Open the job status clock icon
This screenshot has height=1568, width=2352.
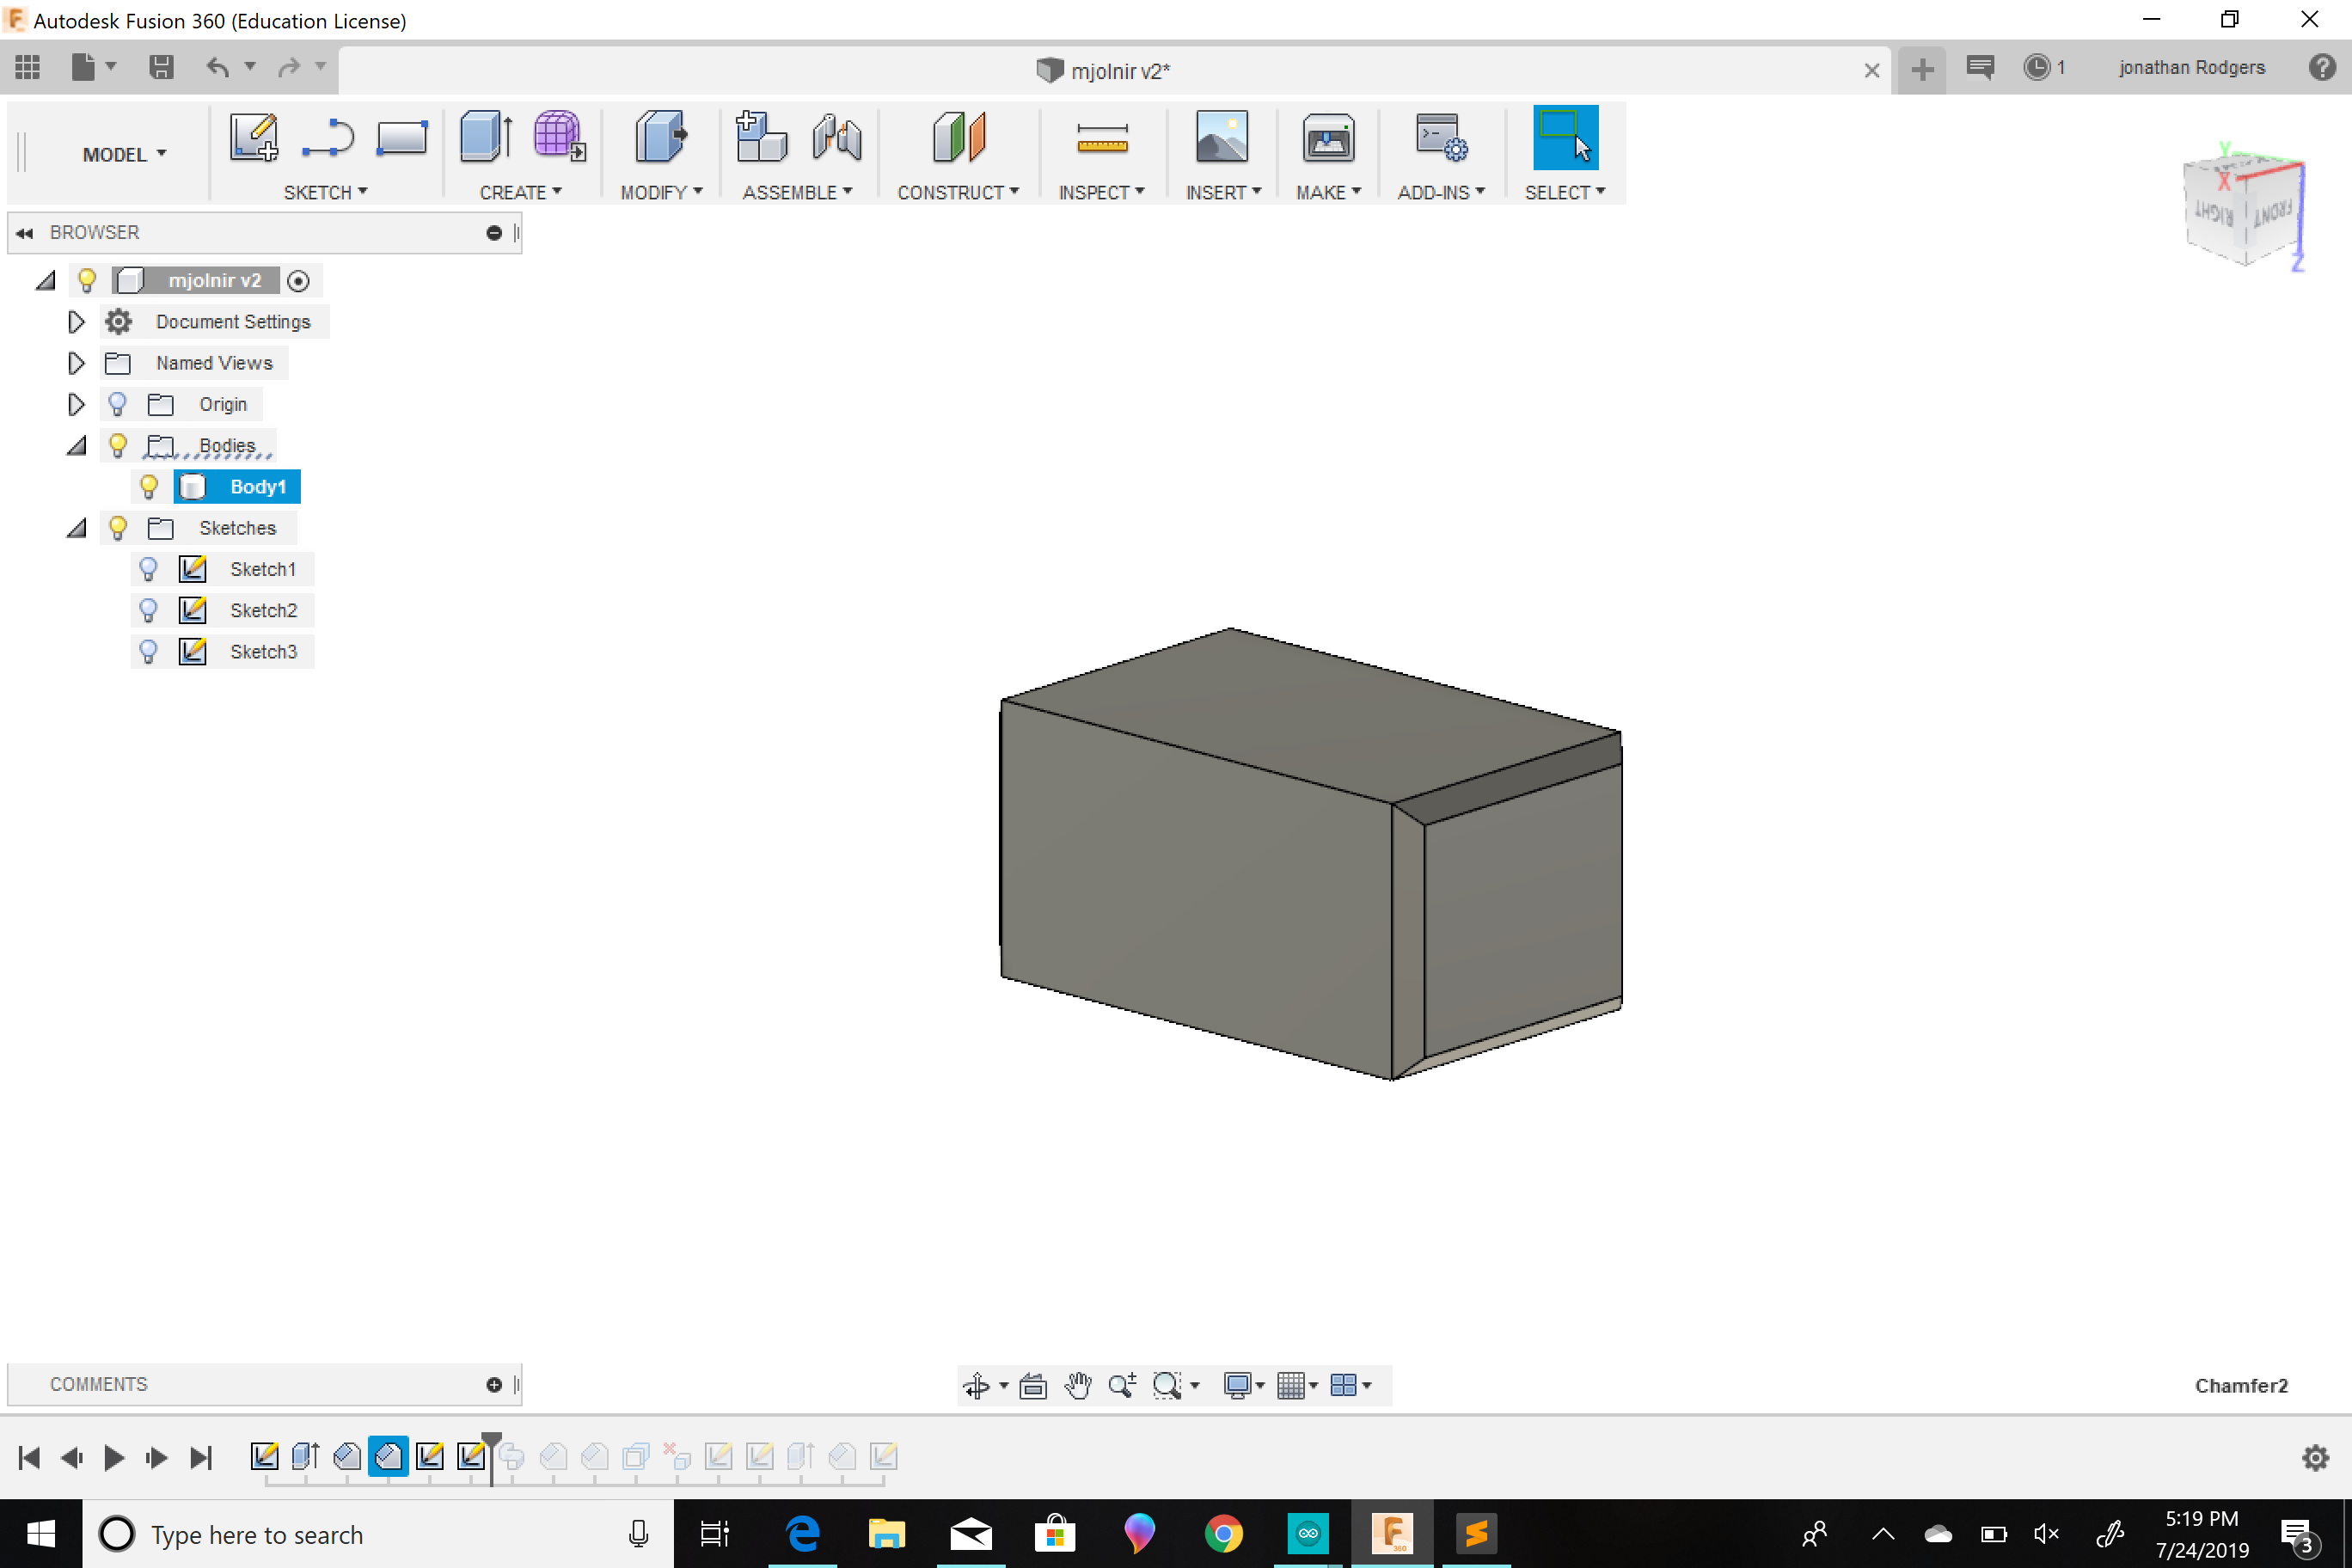(2036, 67)
